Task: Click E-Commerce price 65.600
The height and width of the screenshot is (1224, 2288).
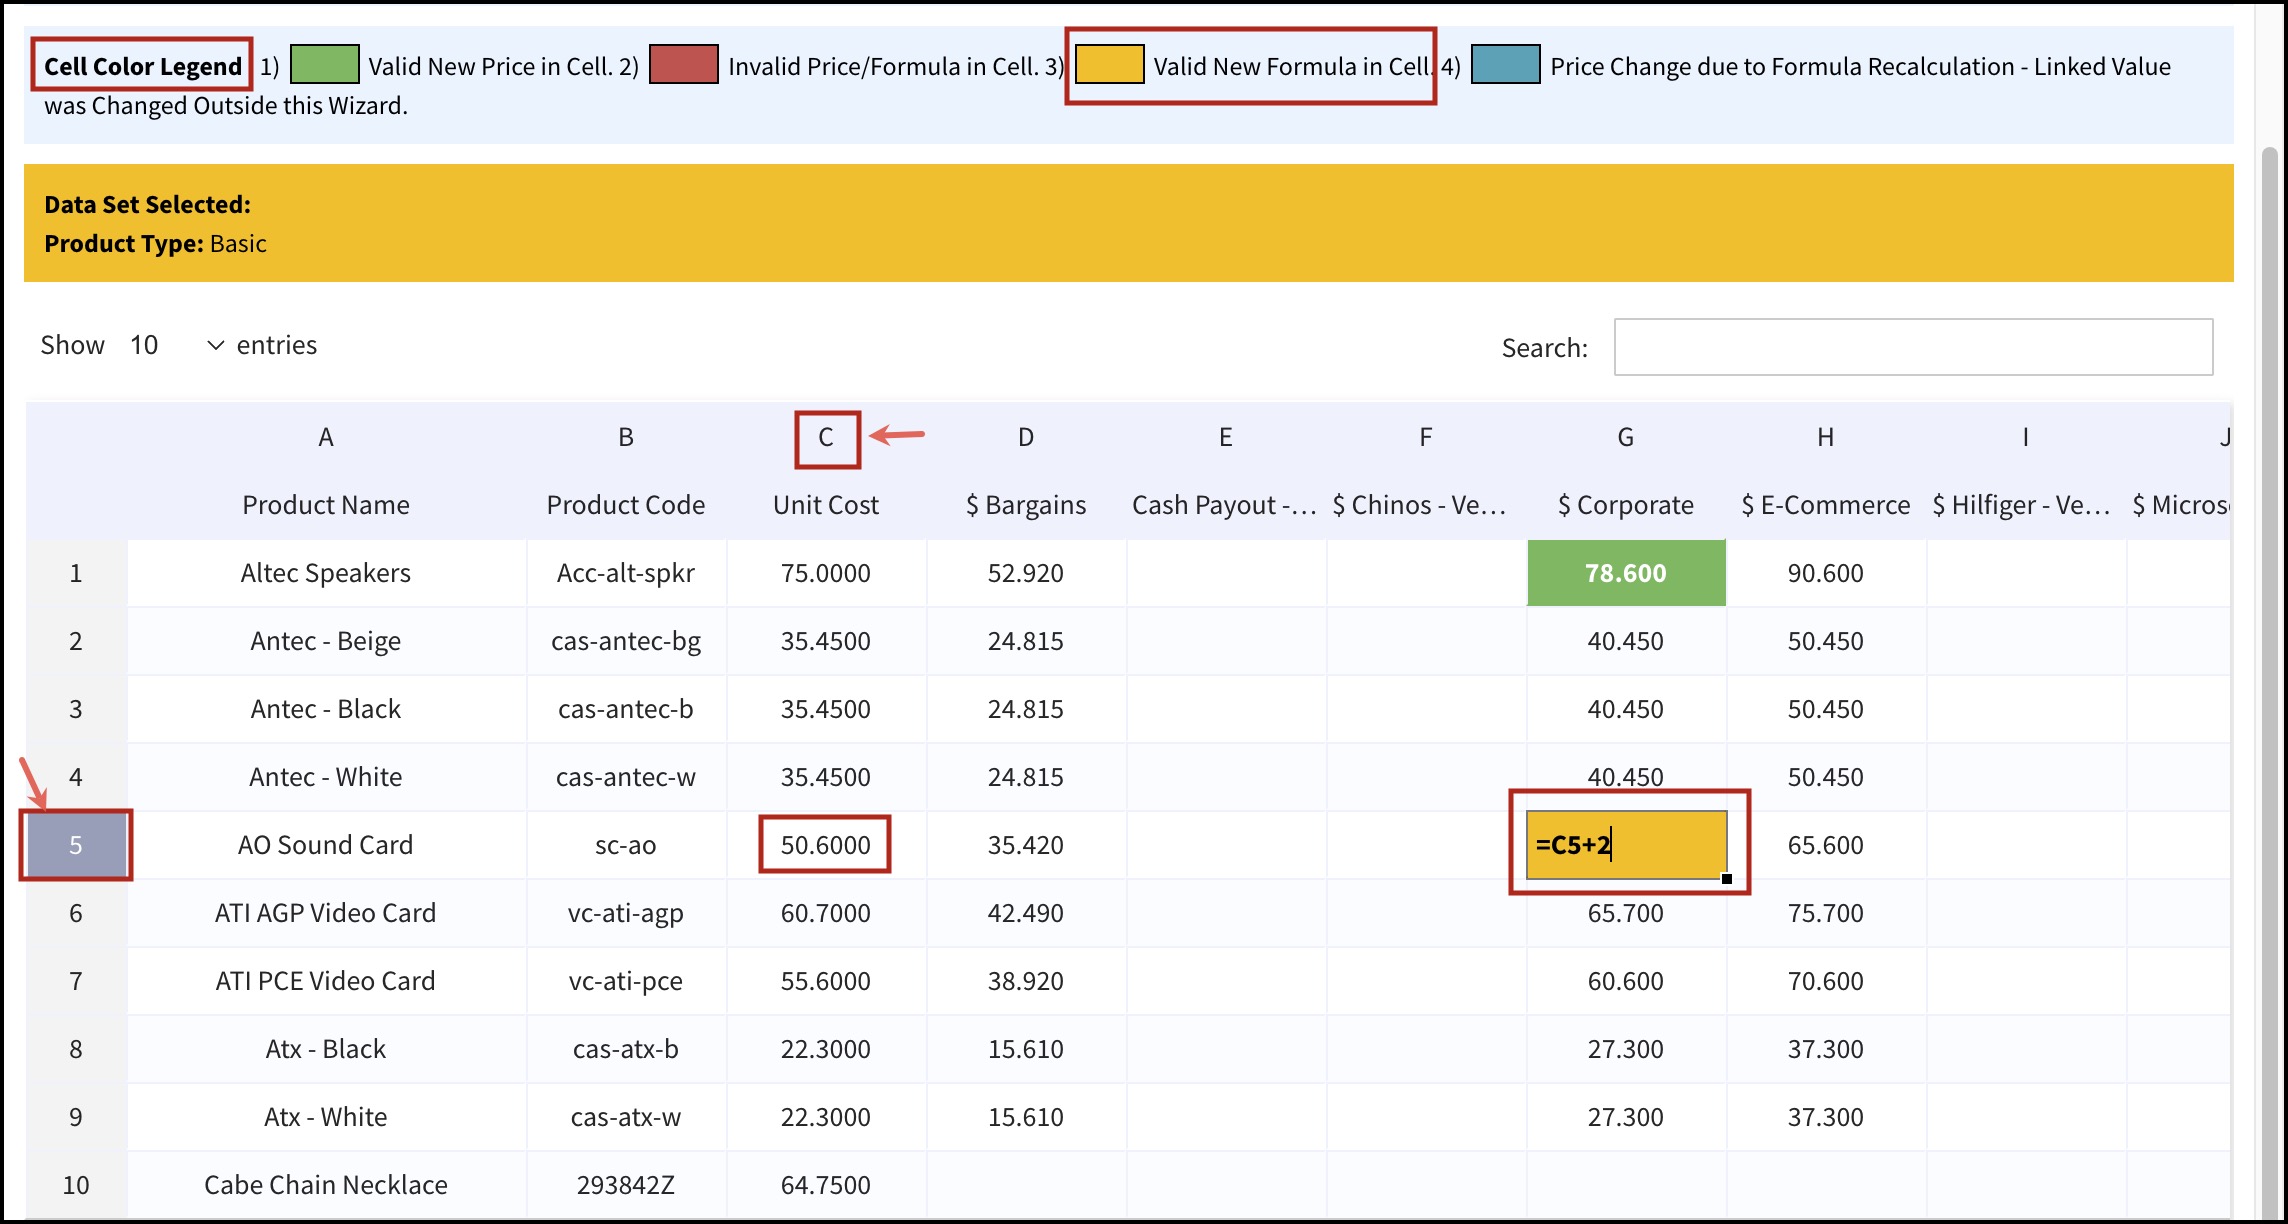Action: coord(1826,845)
